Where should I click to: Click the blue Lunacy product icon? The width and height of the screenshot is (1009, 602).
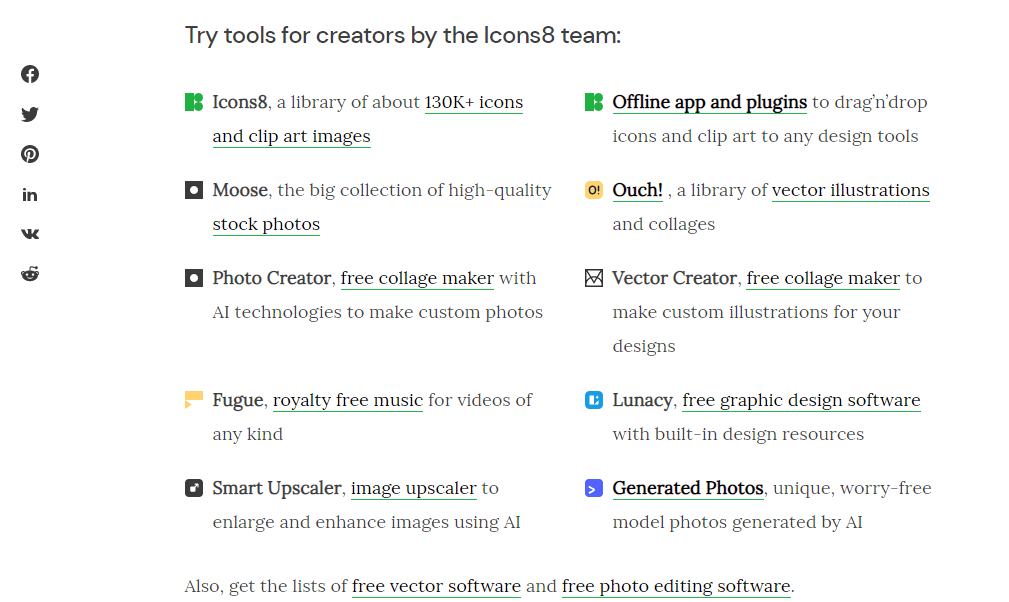(x=594, y=400)
